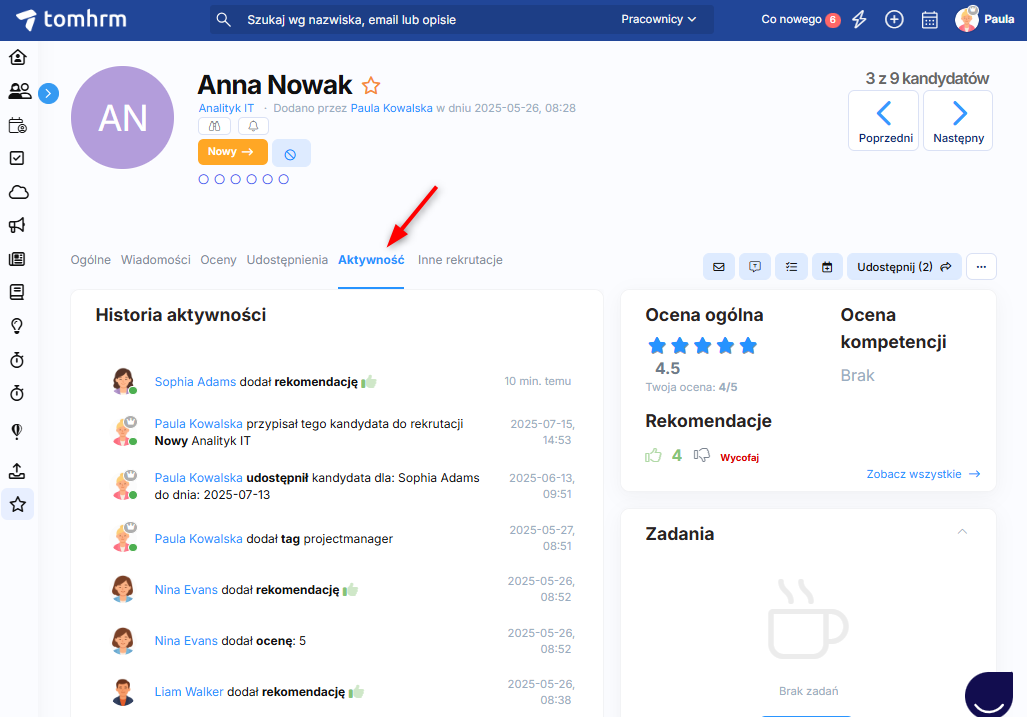The width and height of the screenshot is (1027, 717).
Task: Set rating with the fifth blue star
Action: click(x=748, y=346)
